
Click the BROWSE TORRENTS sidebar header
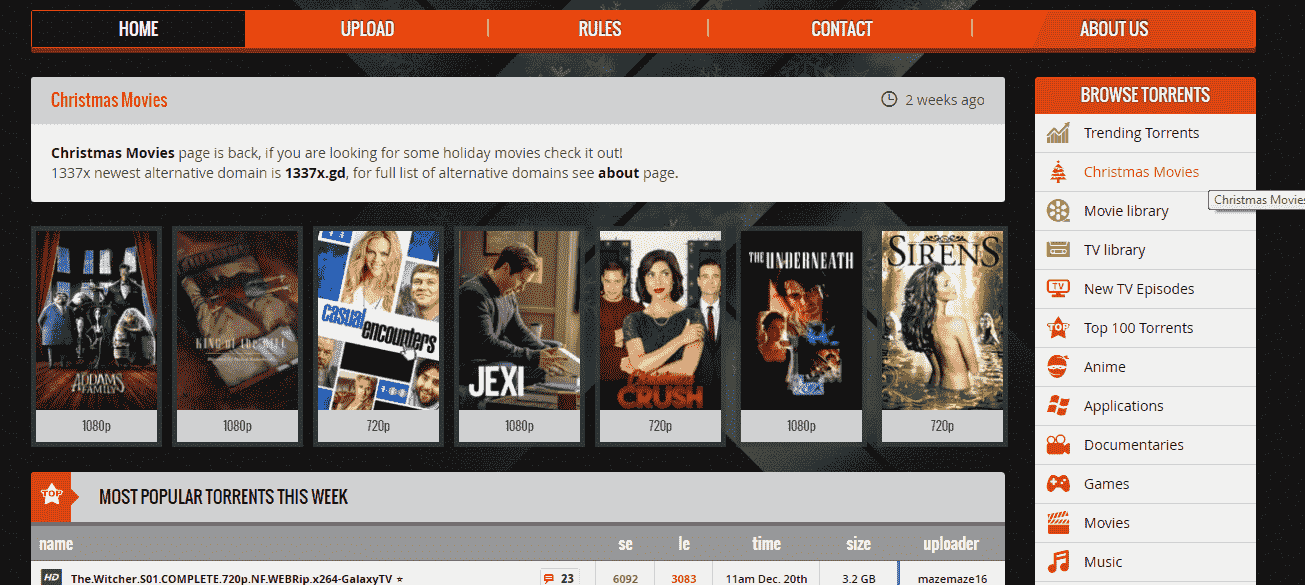coord(1145,95)
